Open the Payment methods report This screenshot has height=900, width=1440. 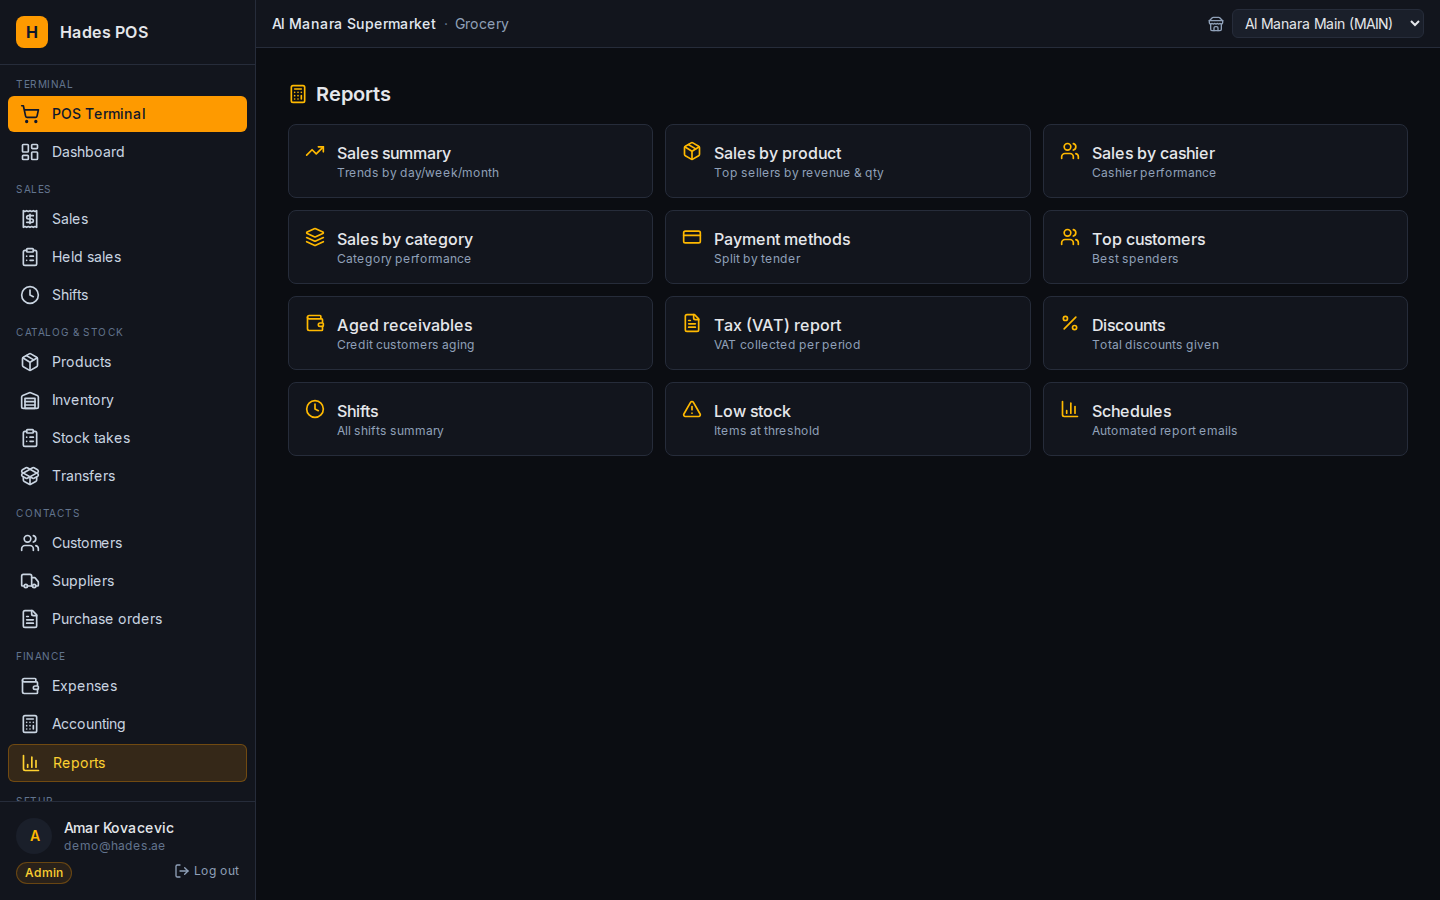(x=848, y=247)
